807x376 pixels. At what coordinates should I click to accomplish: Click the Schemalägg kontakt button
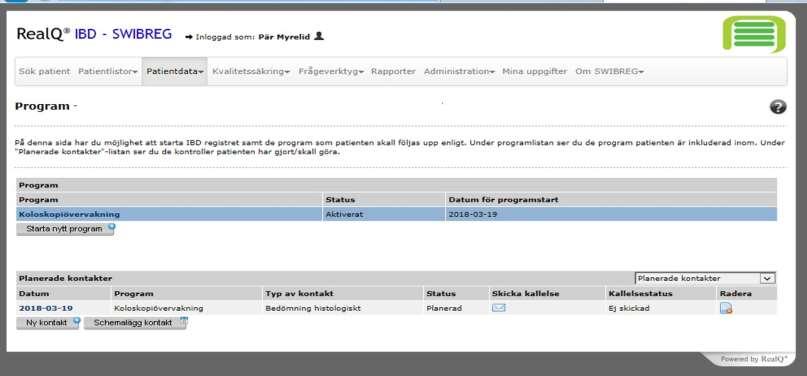135,323
